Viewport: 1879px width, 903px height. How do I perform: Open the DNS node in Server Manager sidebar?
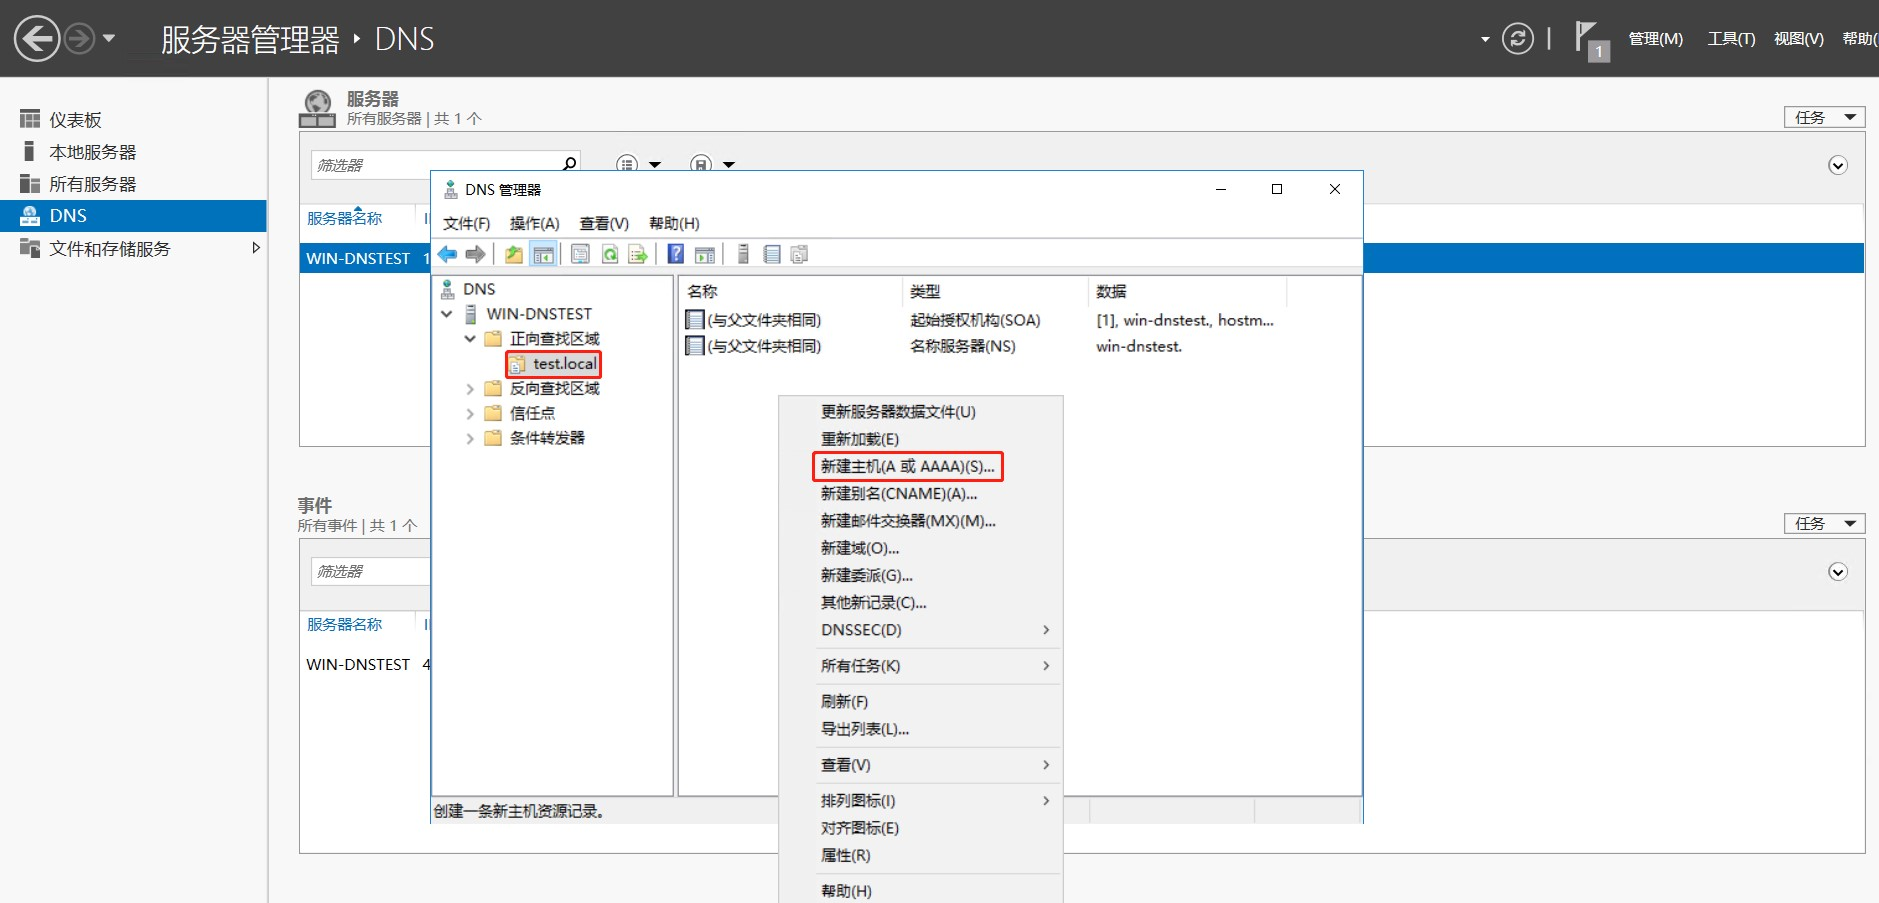[66, 215]
